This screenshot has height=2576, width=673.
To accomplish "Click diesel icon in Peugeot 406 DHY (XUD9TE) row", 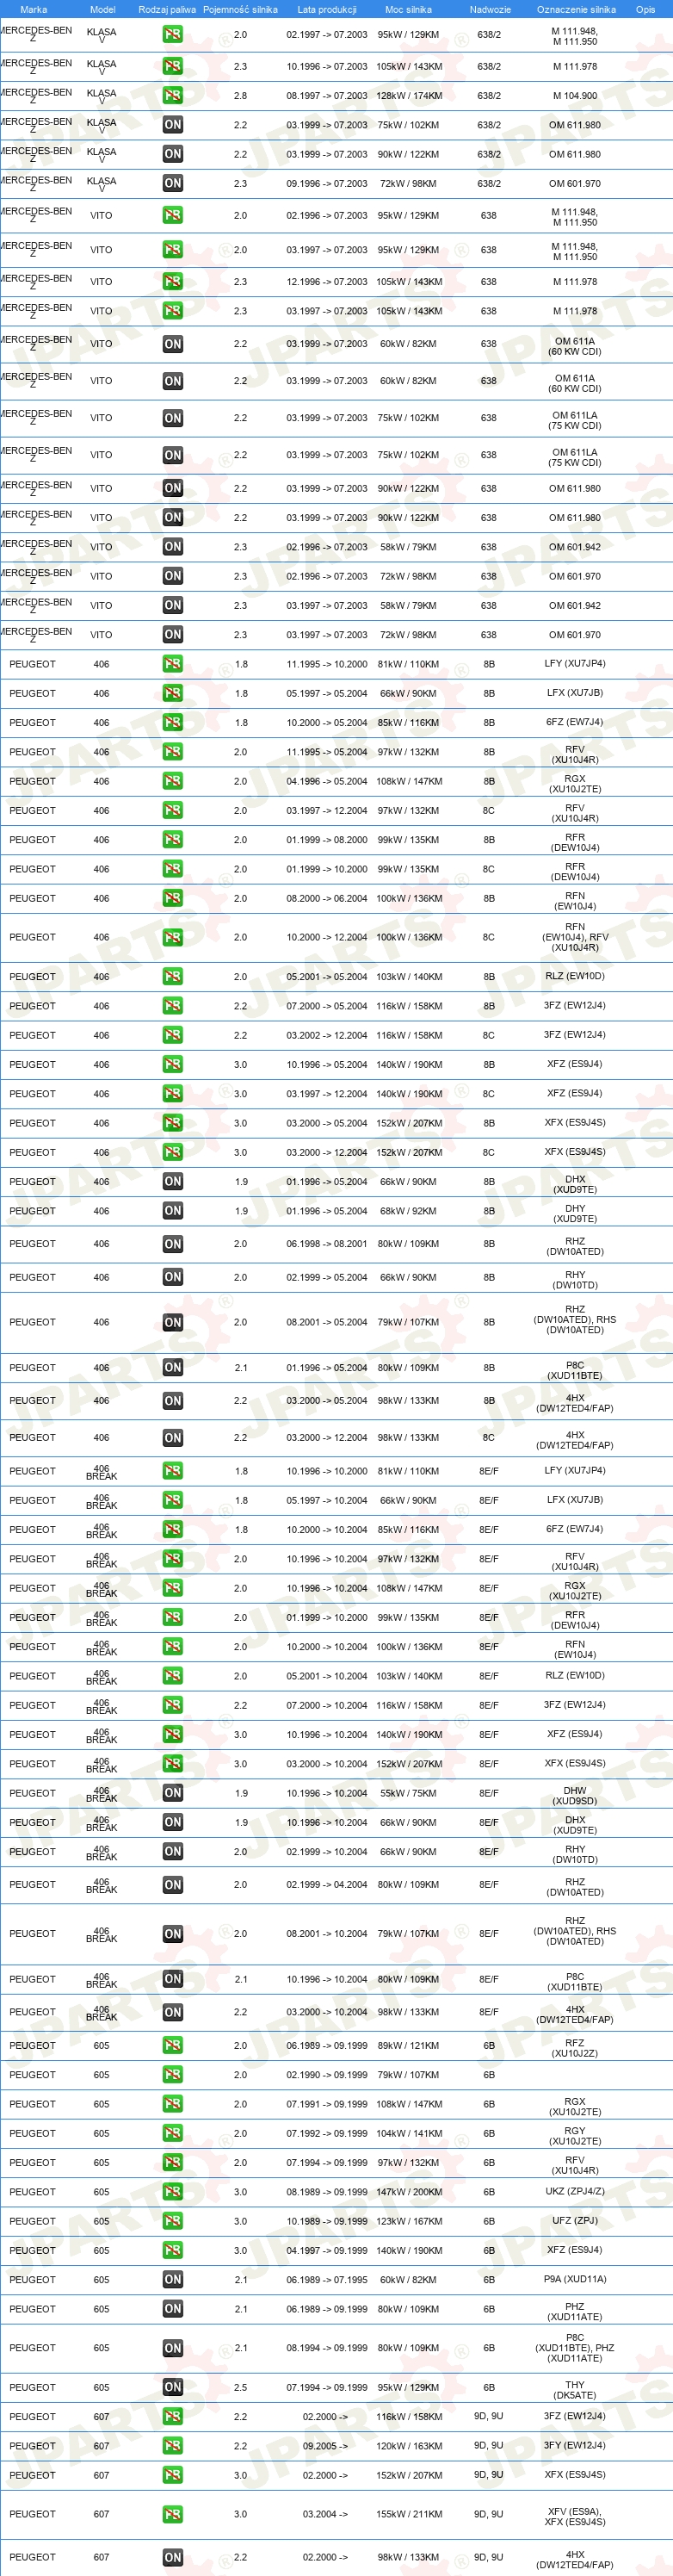I will [172, 1211].
